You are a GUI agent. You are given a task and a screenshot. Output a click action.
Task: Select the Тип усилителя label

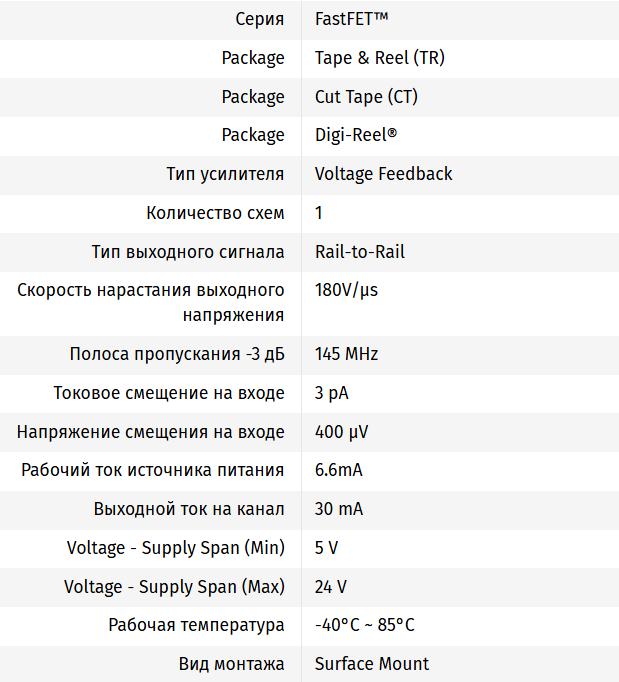225,174
